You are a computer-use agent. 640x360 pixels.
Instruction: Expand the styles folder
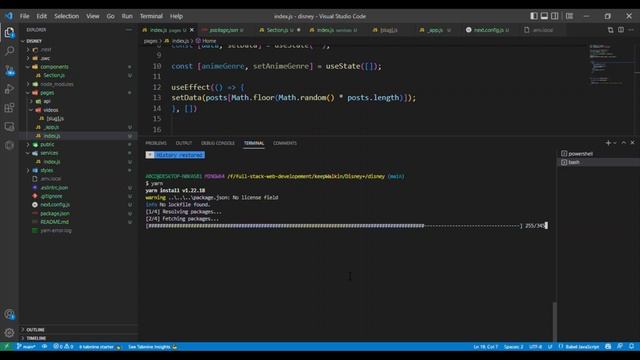point(47,170)
